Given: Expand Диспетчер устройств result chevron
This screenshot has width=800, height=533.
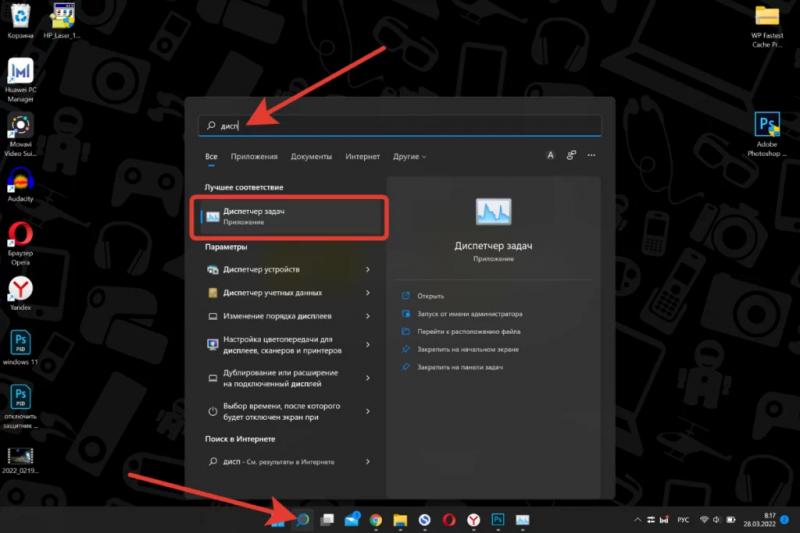Looking at the screenshot, I should (368, 270).
